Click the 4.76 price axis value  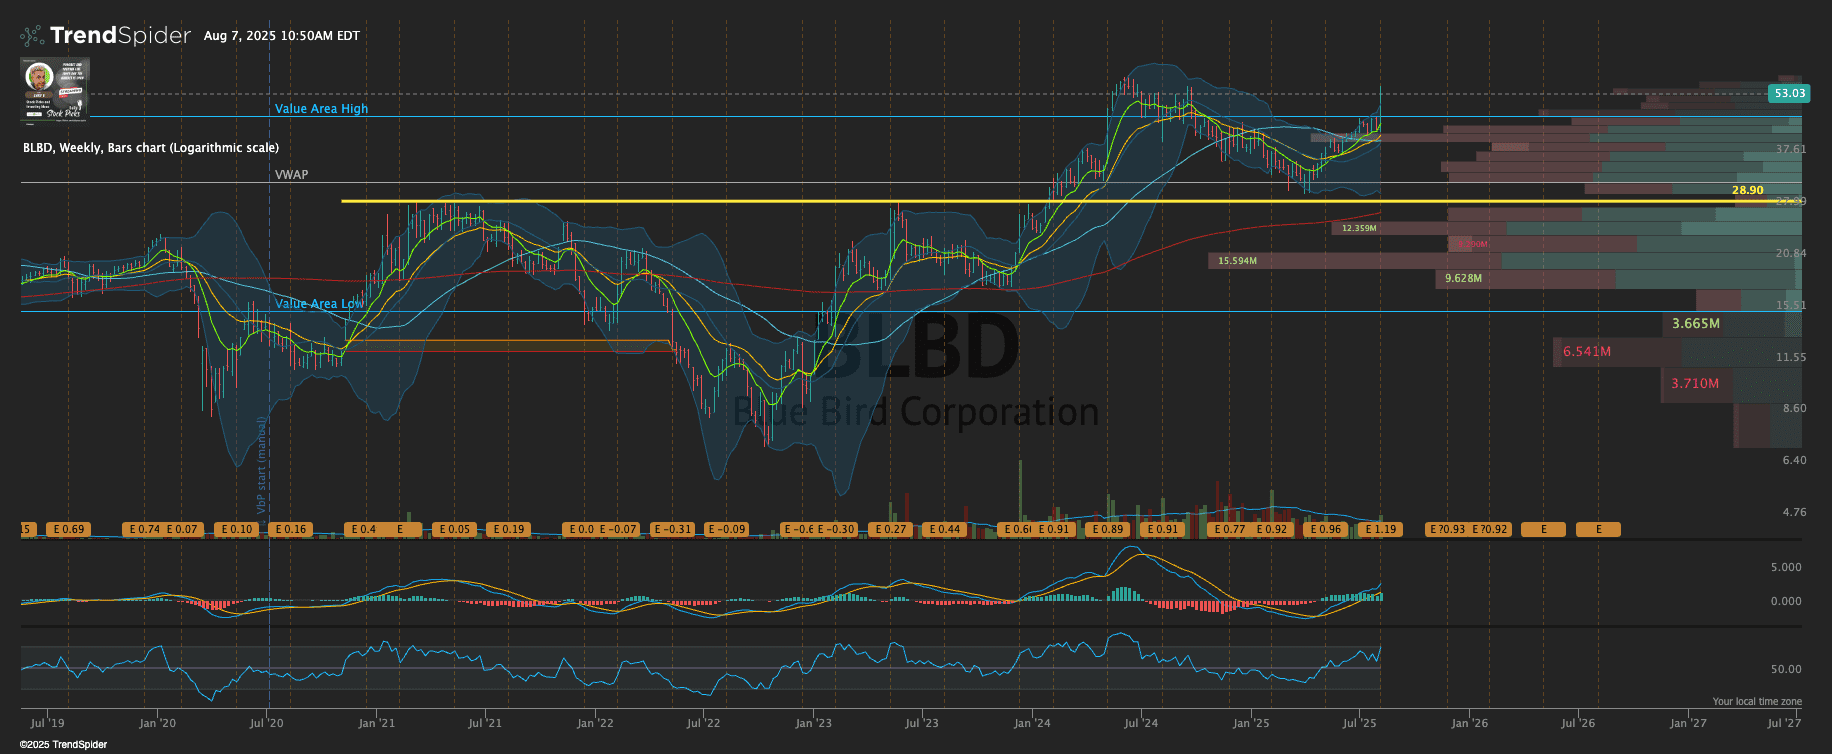(1795, 513)
